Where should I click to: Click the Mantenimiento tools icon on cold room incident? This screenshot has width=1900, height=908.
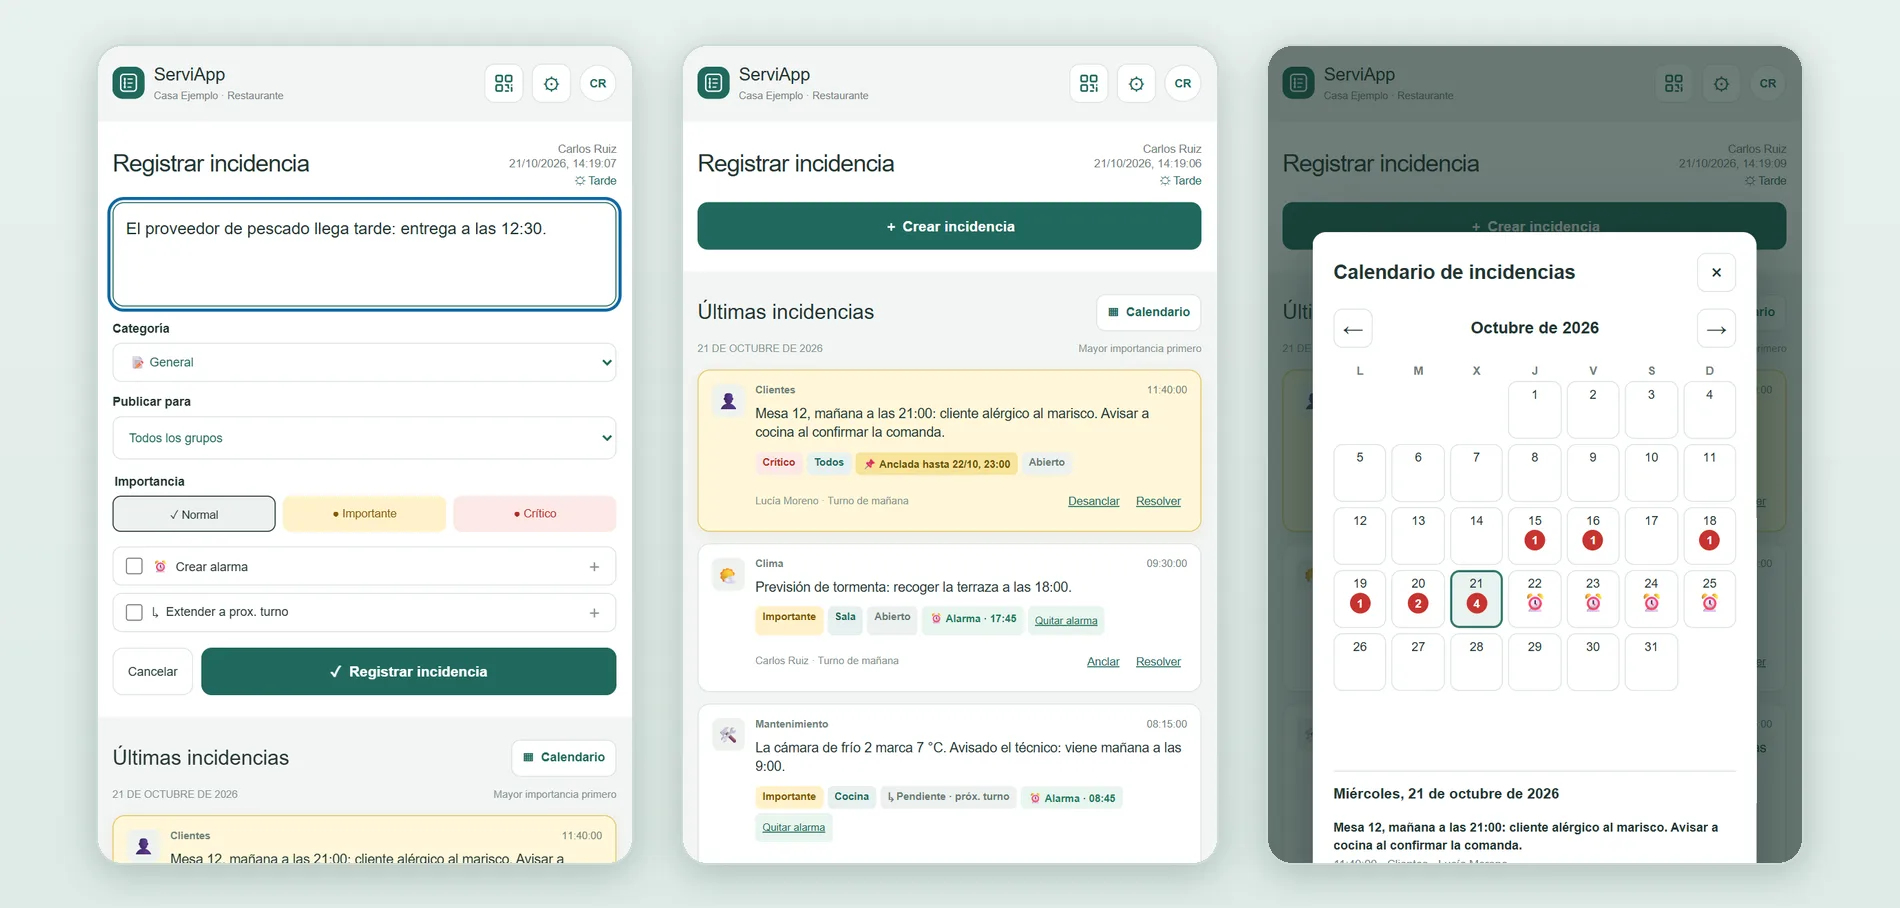click(x=728, y=735)
